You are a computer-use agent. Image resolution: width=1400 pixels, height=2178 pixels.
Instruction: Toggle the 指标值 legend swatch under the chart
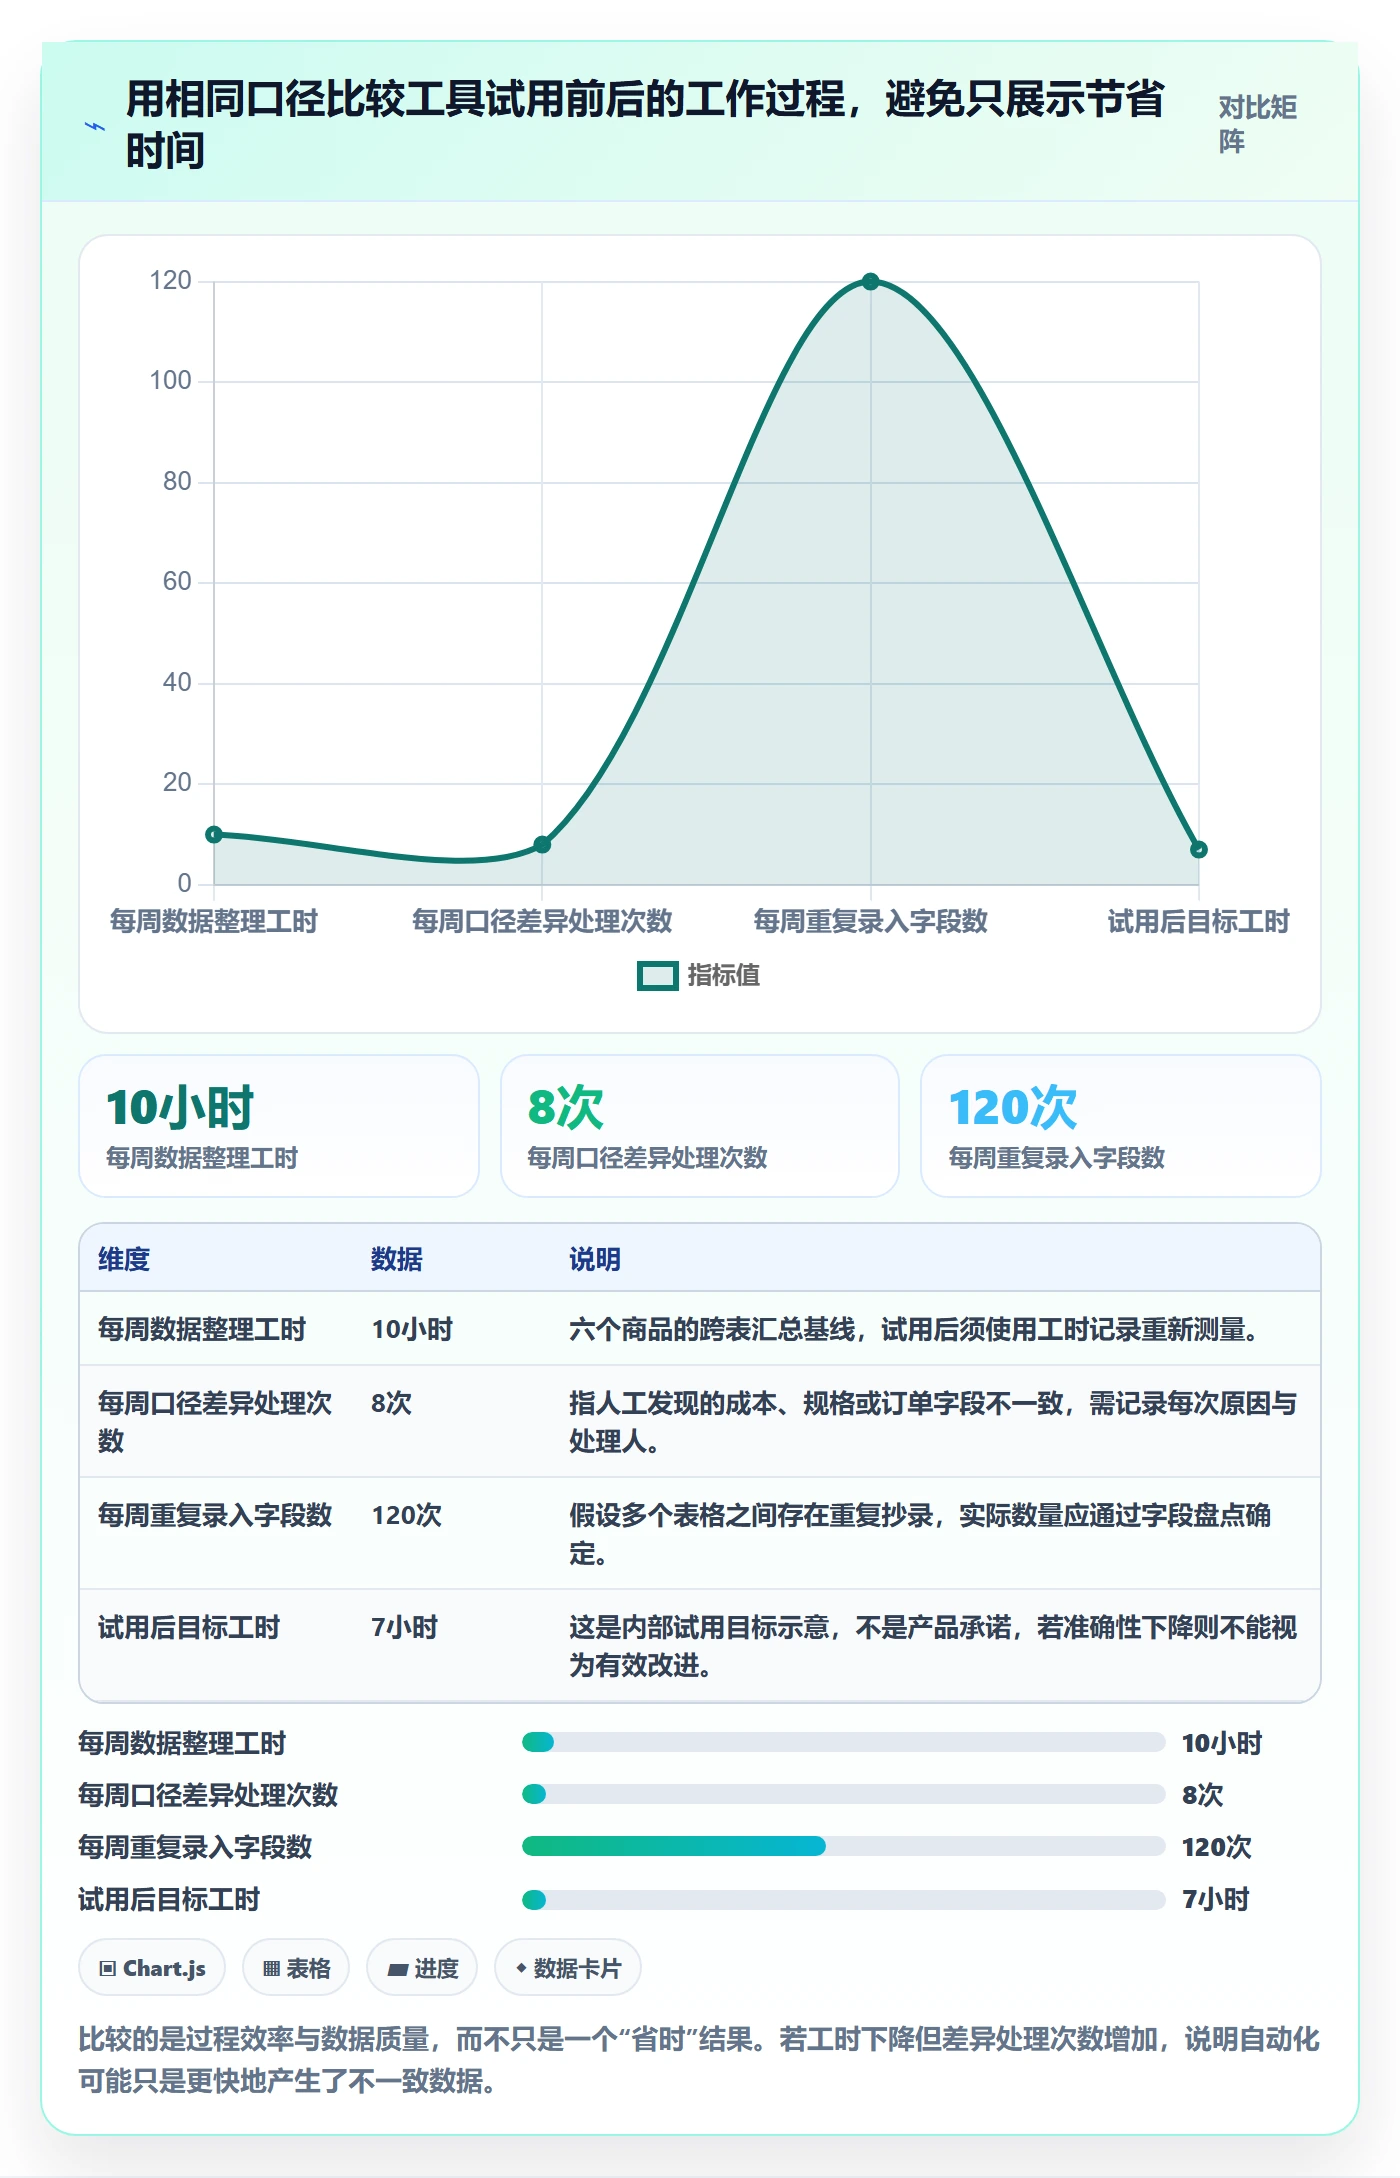pos(657,975)
